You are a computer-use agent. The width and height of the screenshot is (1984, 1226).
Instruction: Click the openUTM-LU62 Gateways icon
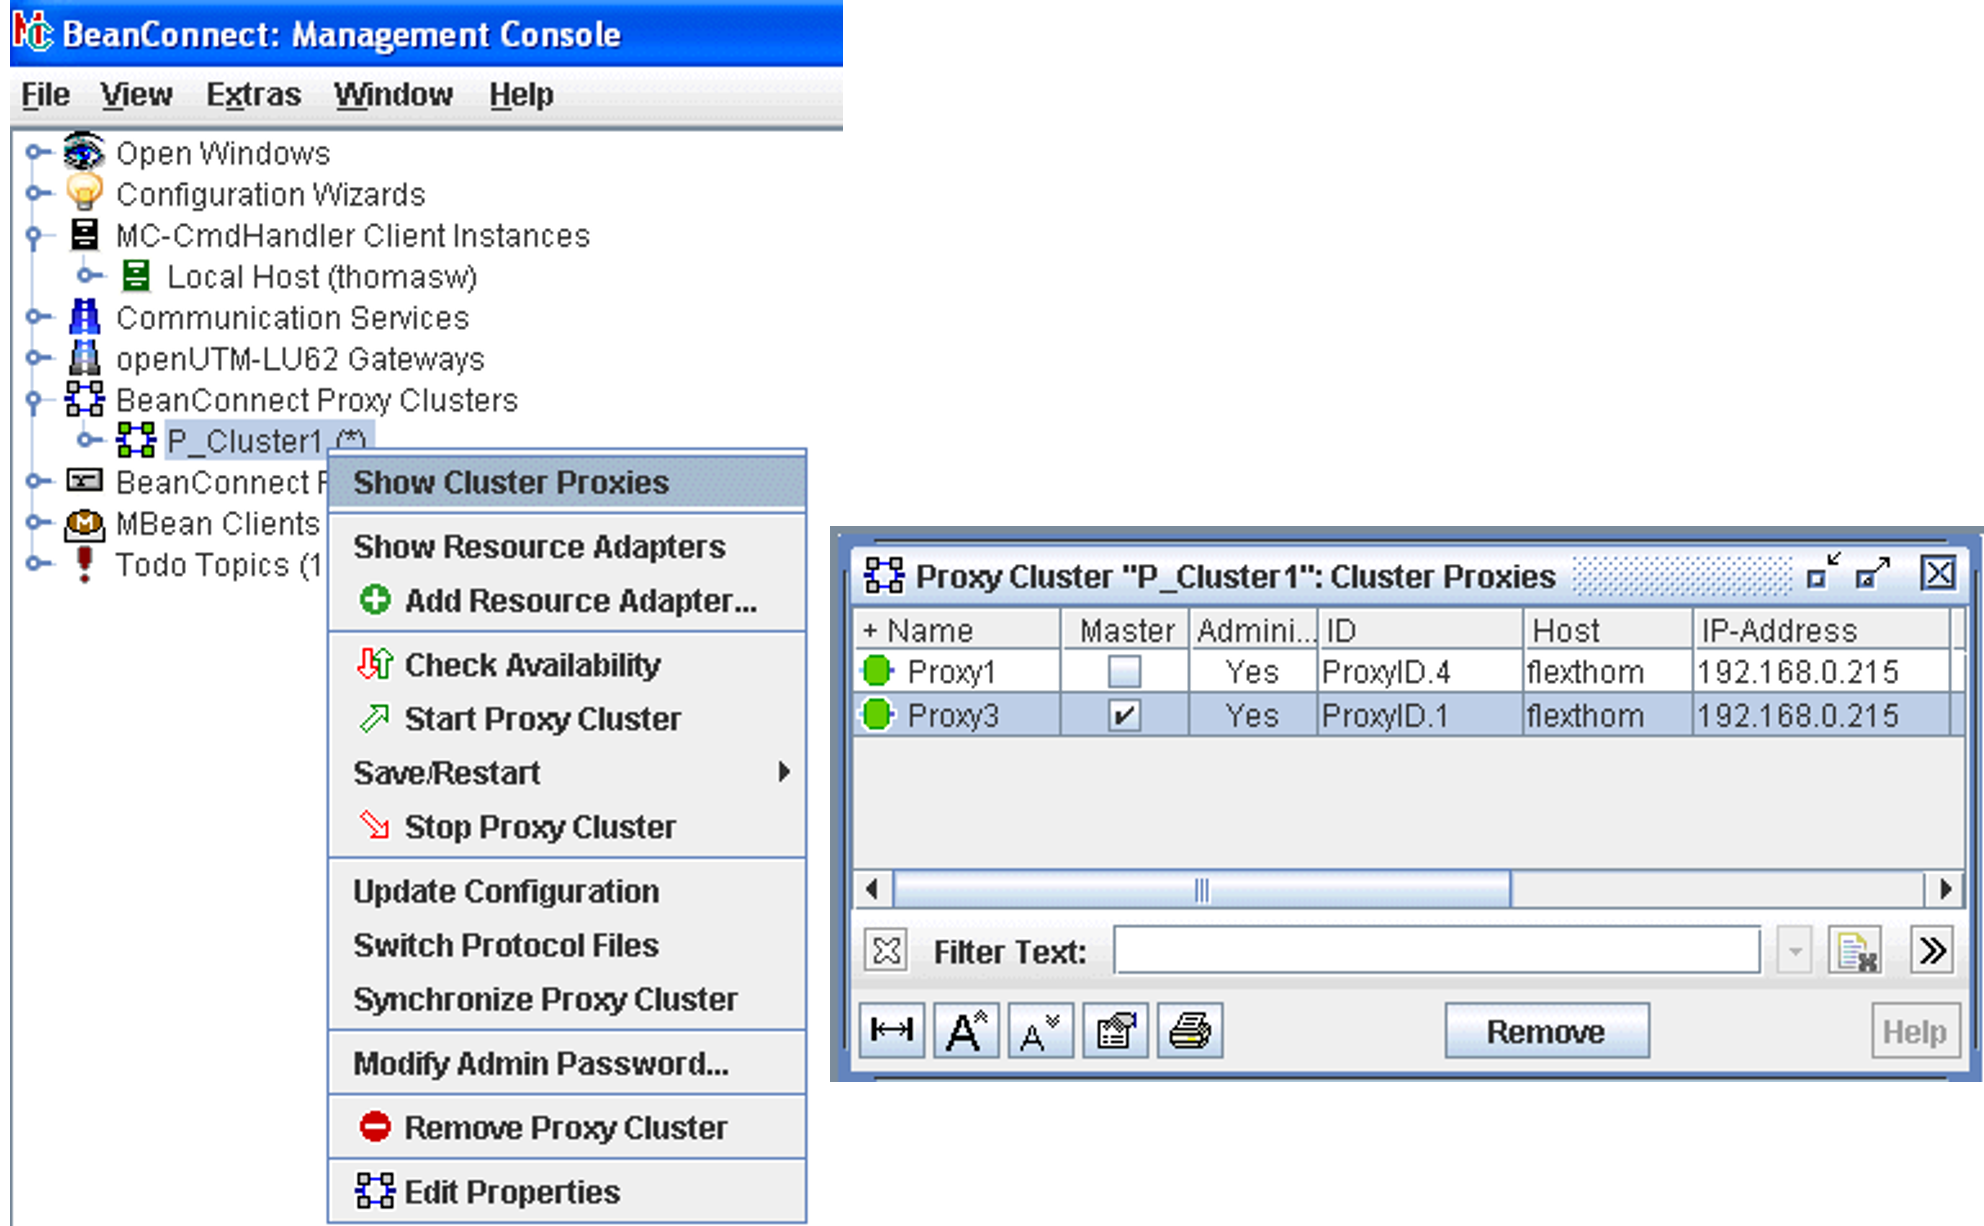(x=84, y=357)
